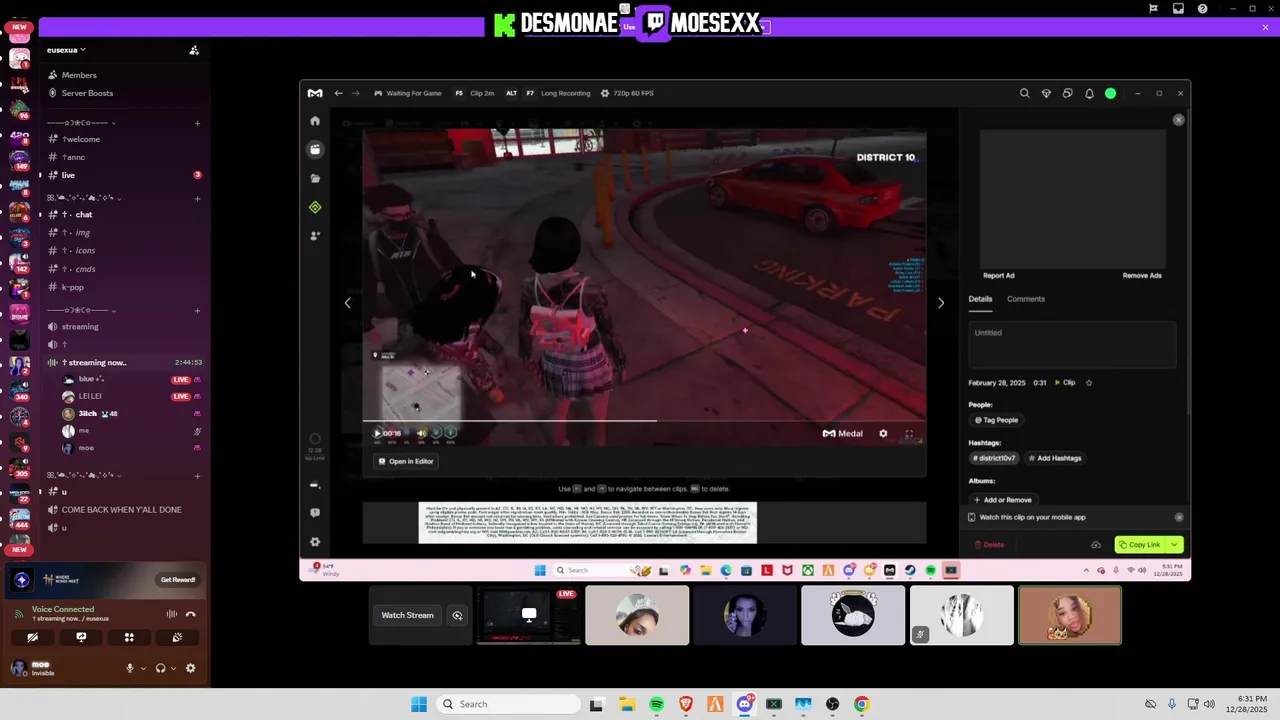The height and width of the screenshot is (720, 1280).
Task: Expand Copy Link dropdown arrow
Action: [x=1175, y=545]
